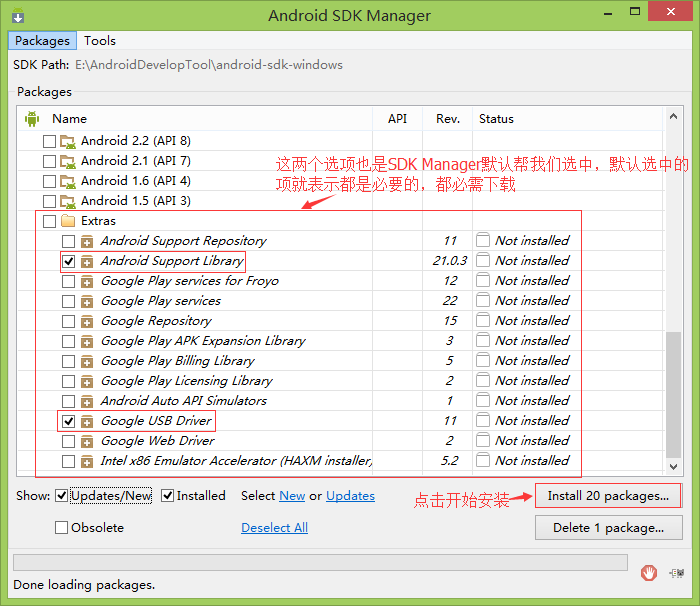Click the package icon for Google Play APK Expansion Library

click(x=87, y=342)
